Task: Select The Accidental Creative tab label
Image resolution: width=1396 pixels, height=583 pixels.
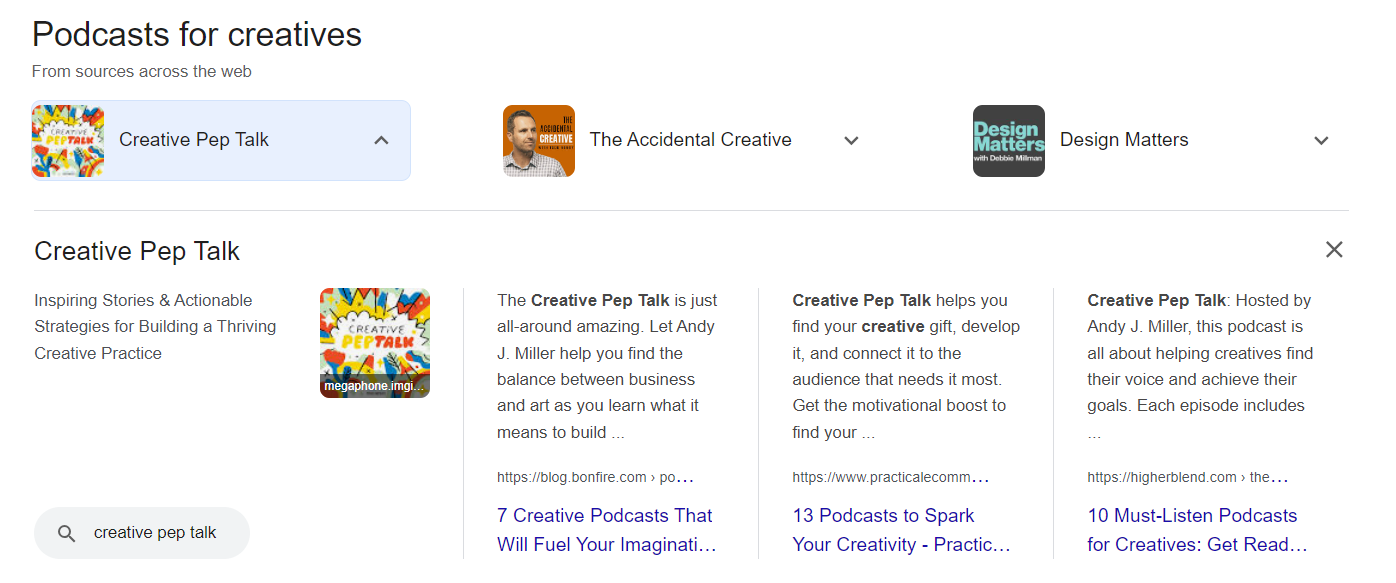Action: pos(691,140)
